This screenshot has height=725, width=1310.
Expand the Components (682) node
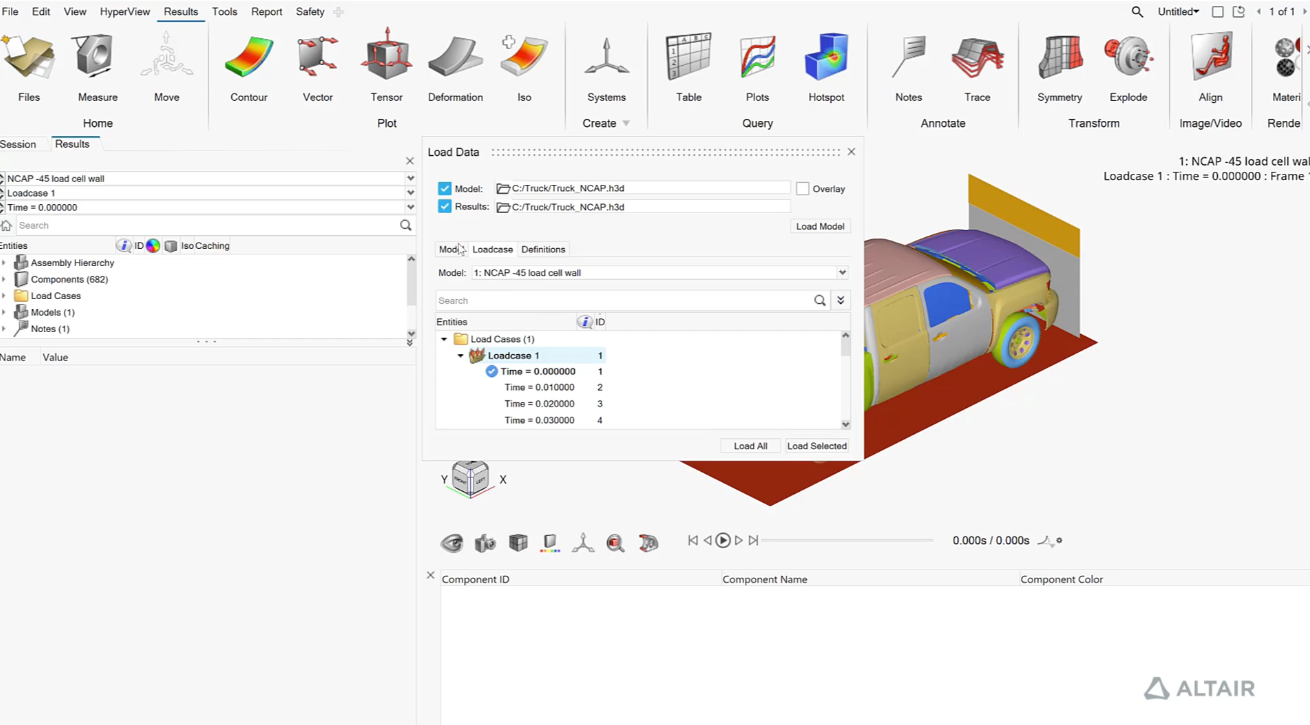tap(5, 280)
